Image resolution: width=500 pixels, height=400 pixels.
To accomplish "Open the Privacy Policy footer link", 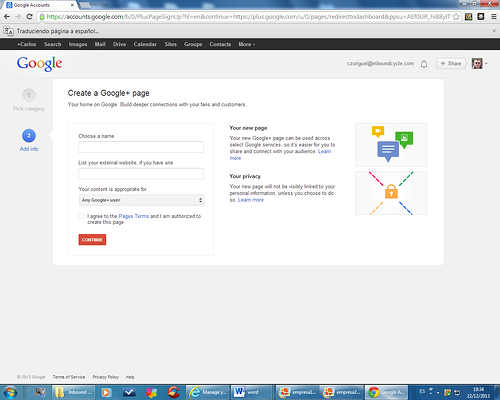I will 106,377.
